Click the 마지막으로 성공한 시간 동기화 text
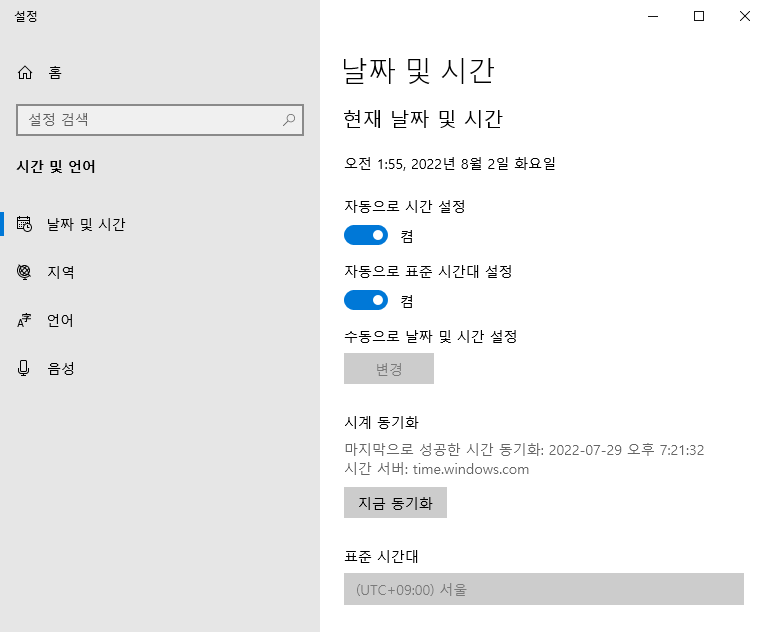The height and width of the screenshot is (632, 768). coord(444,449)
